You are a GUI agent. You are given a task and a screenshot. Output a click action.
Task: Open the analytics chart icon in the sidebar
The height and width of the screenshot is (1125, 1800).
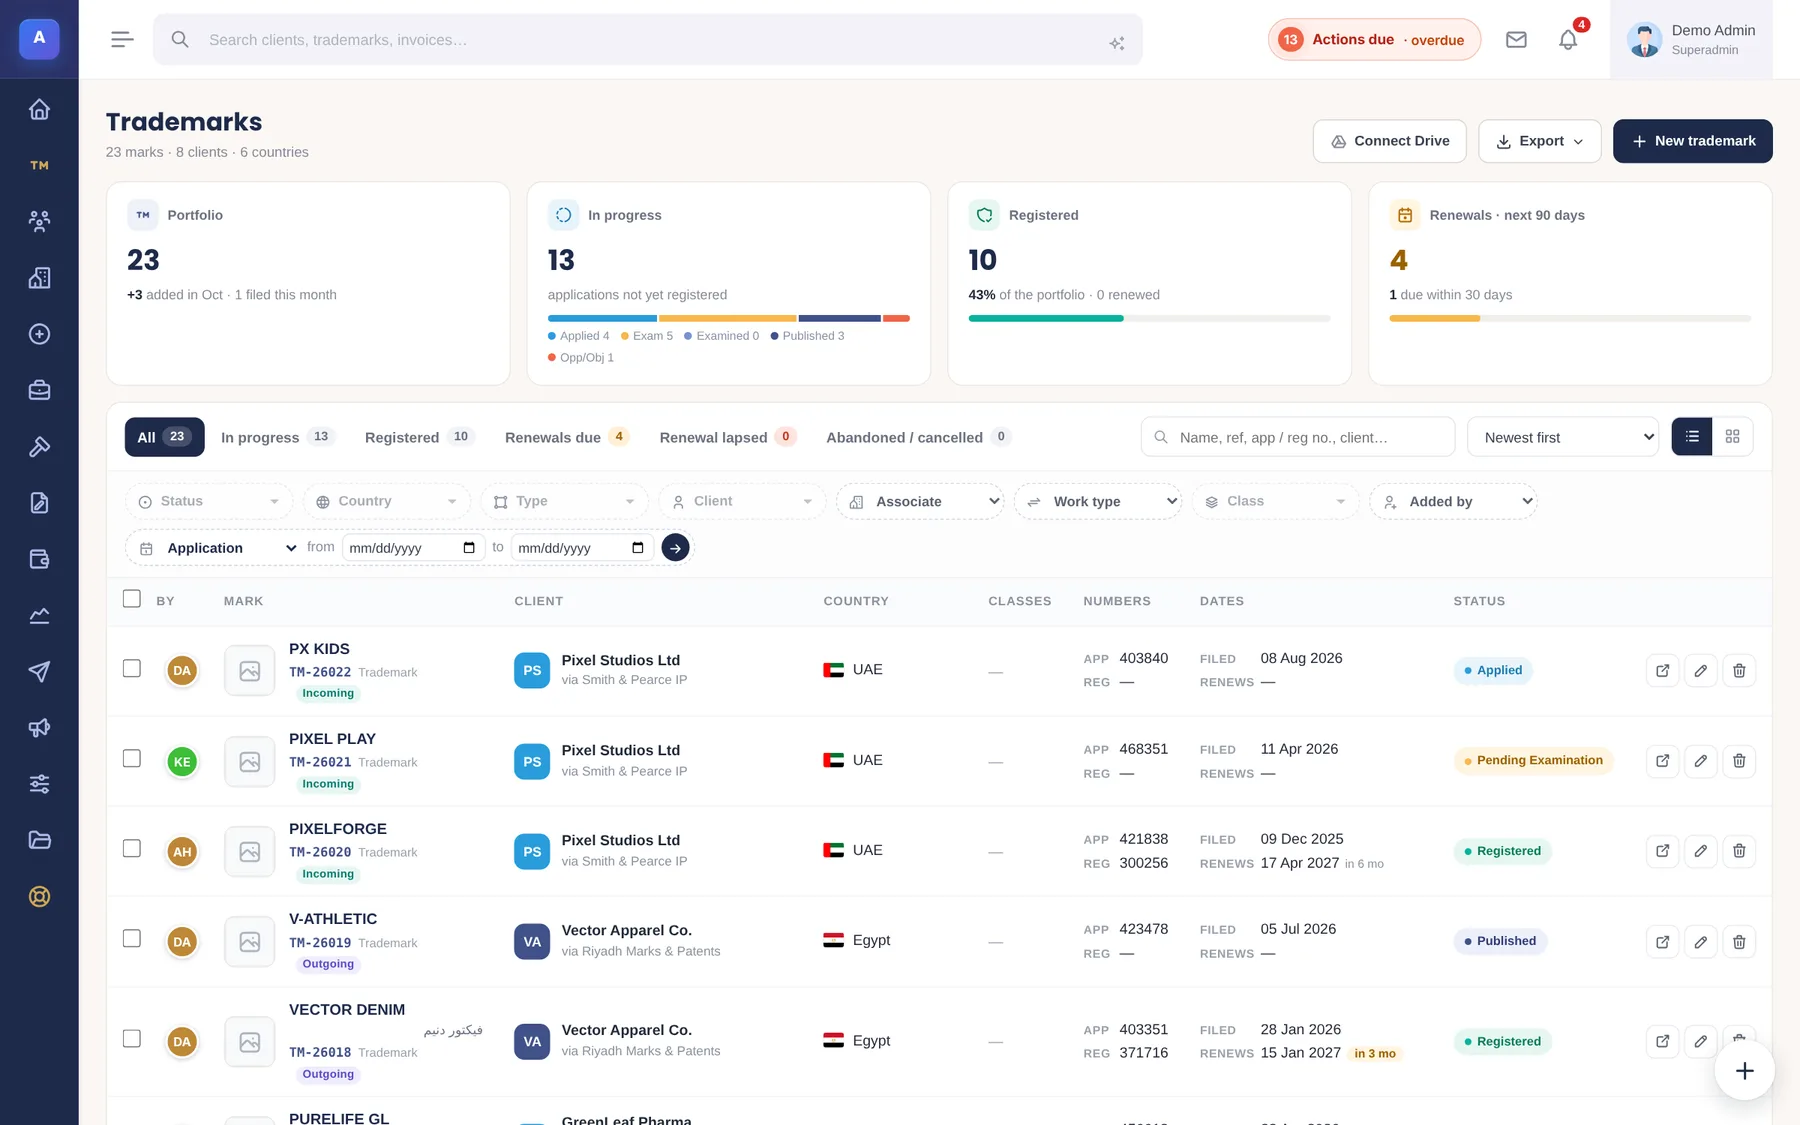[39, 615]
